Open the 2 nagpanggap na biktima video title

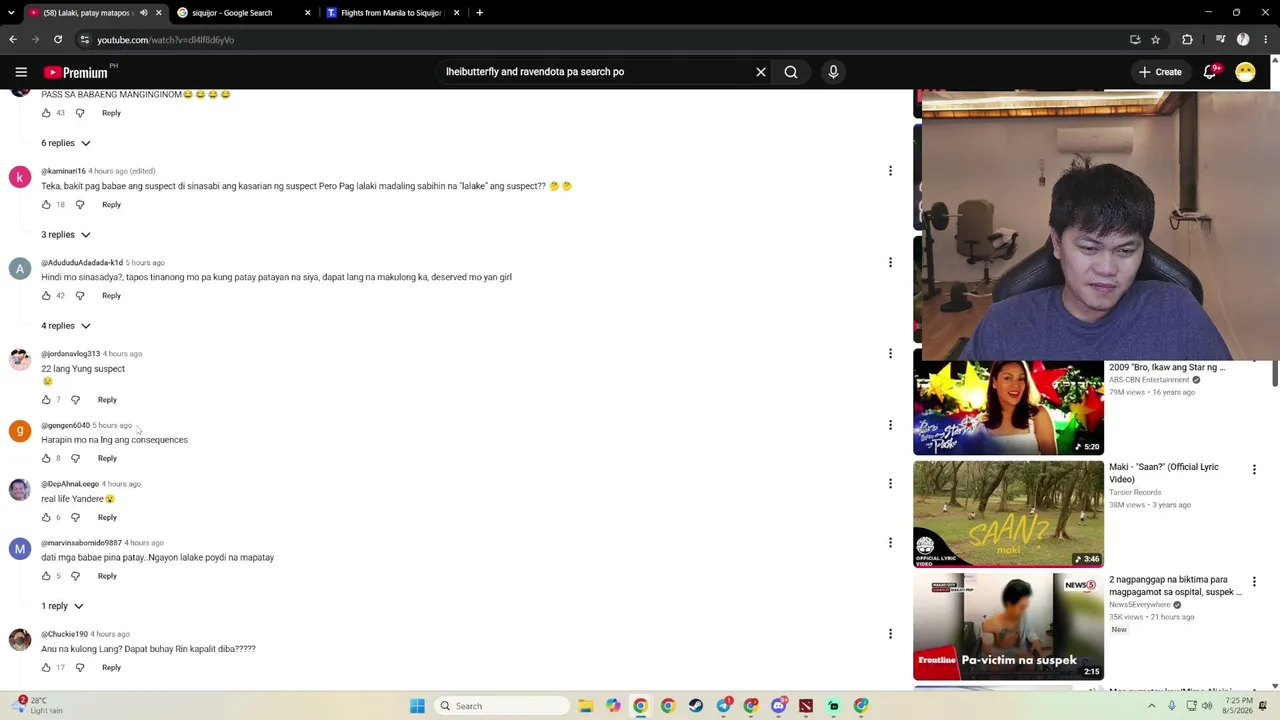click(1175, 585)
